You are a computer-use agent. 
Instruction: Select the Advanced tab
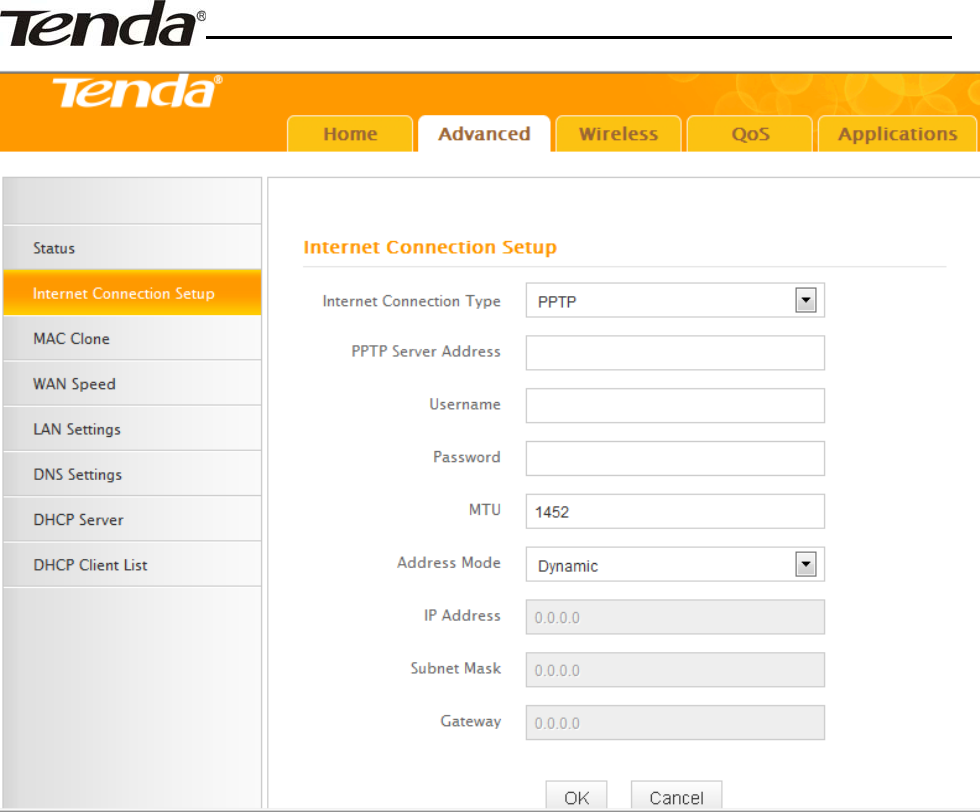[484, 133]
